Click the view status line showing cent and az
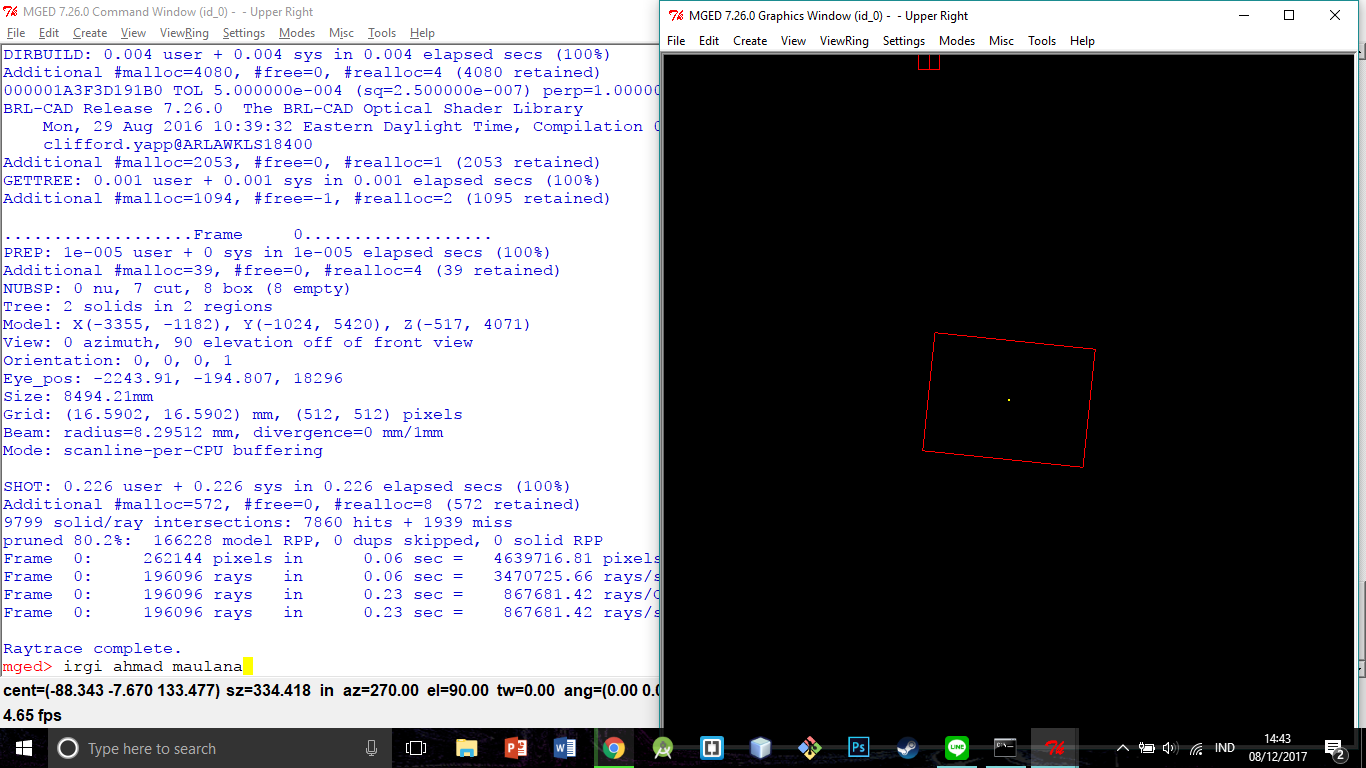Viewport: 1366px width, 768px height. pos(330,690)
